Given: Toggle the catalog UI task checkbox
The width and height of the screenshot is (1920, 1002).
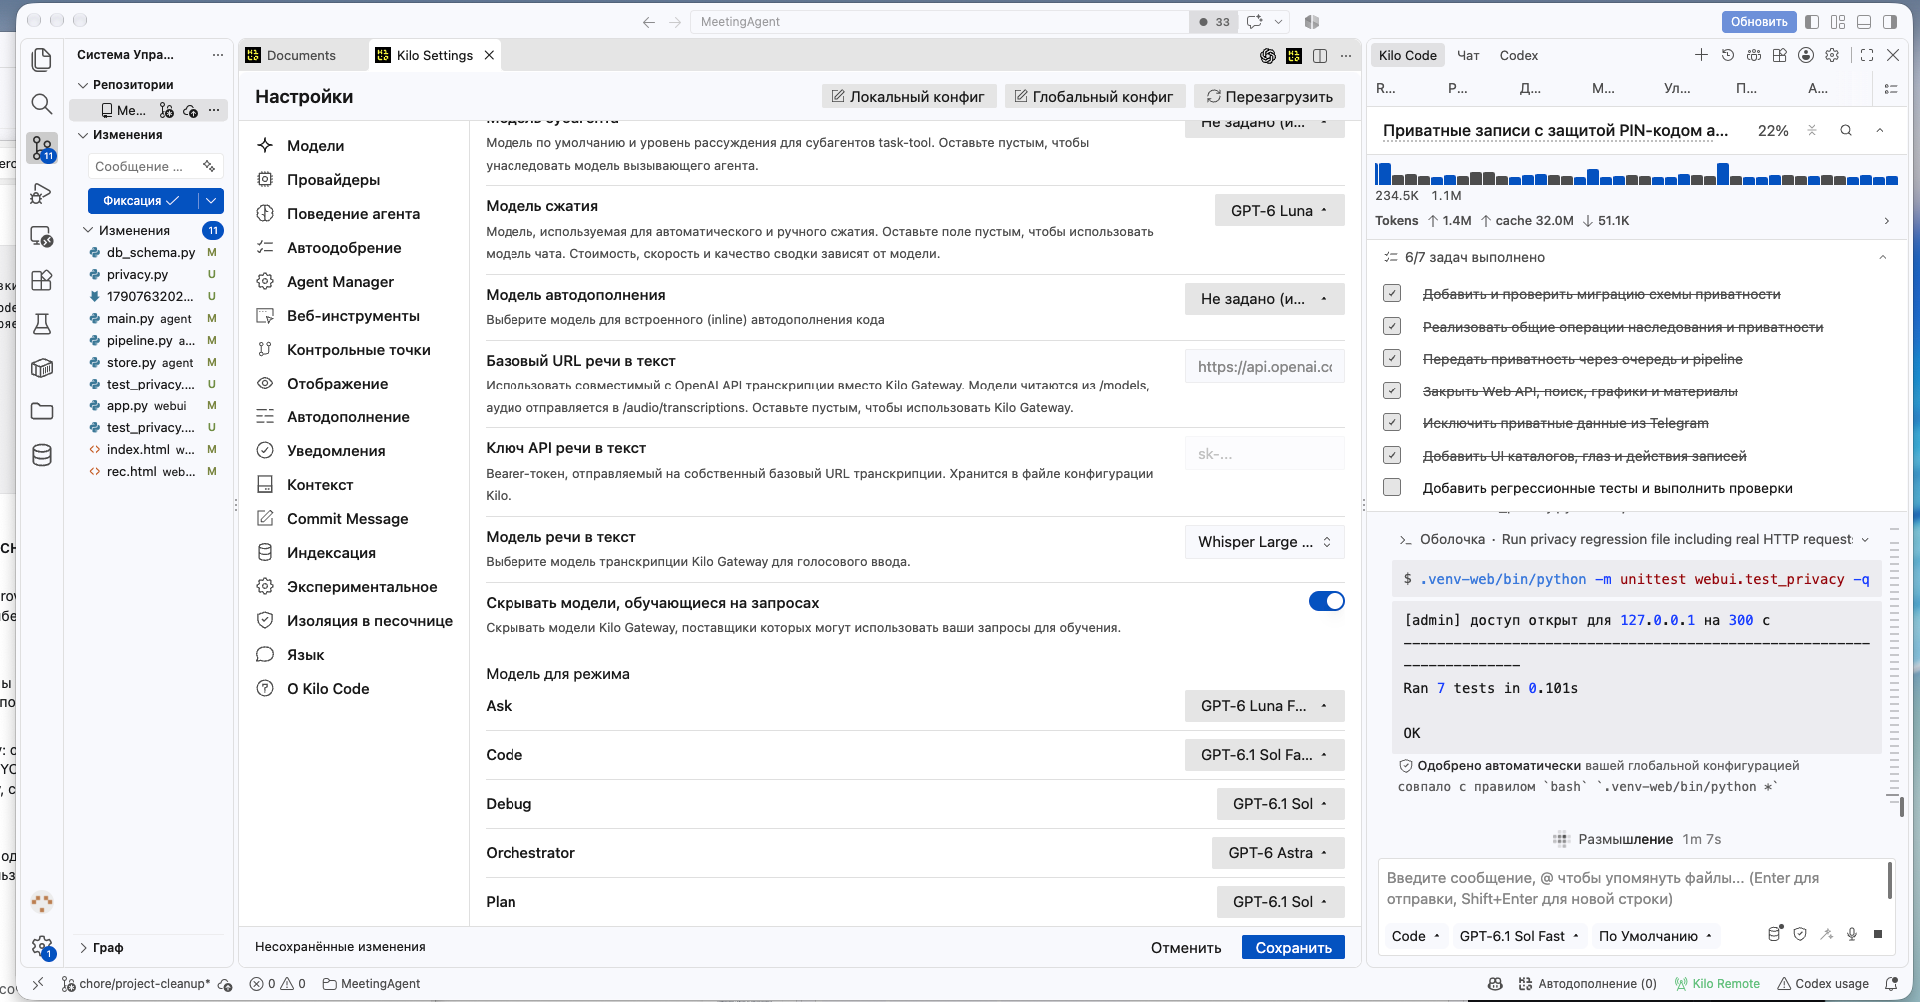Looking at the screenshot, I should 1392,455.
